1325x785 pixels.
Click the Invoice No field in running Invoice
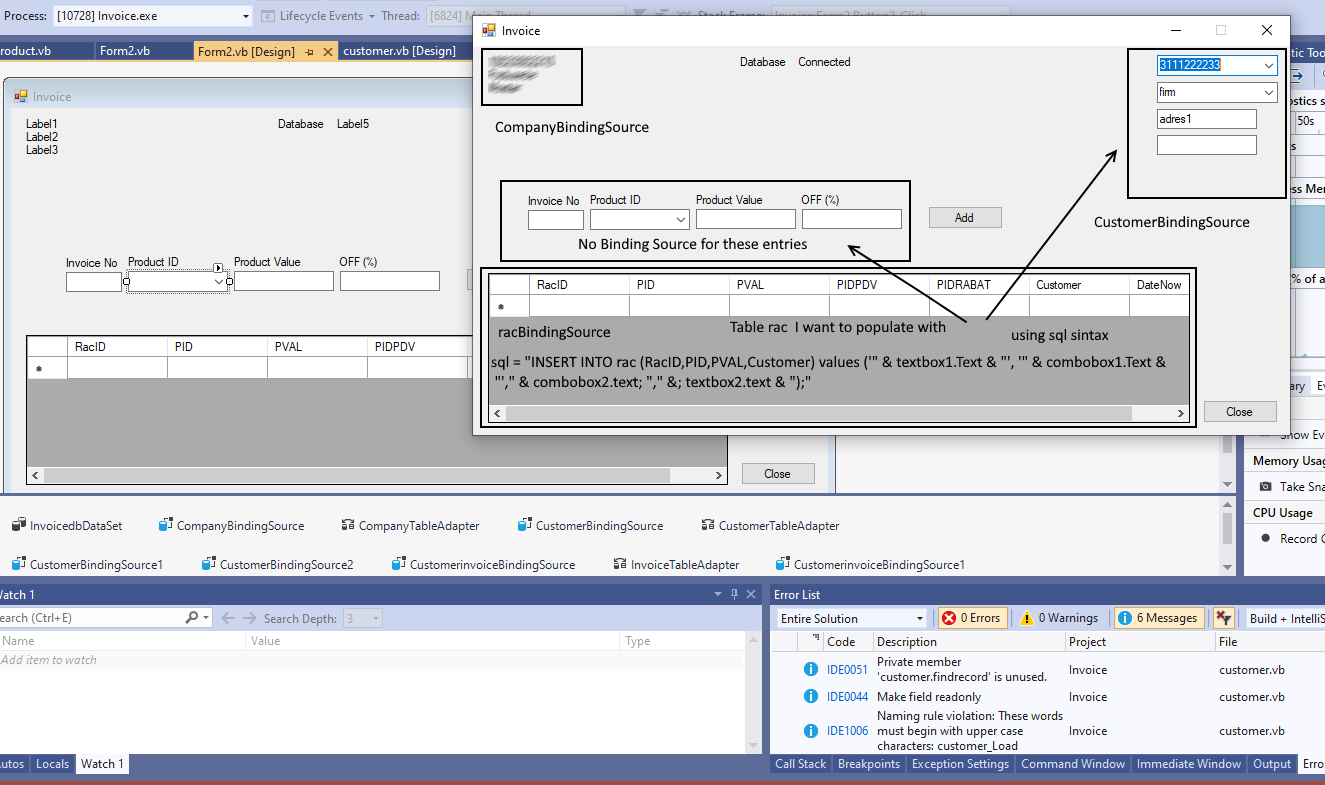[555, 219]
